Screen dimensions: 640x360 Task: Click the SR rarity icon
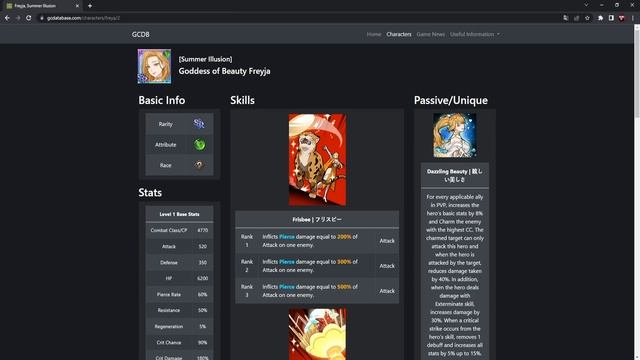coord(199,124)
